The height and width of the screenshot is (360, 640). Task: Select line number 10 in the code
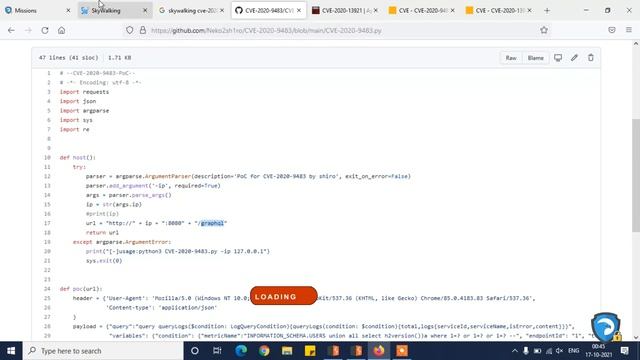(x=47, y=158)
